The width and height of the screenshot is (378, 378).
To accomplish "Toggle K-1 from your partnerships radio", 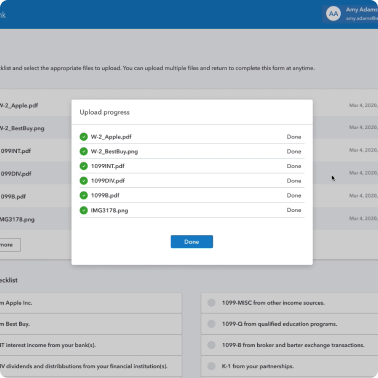I will (211, 366).
